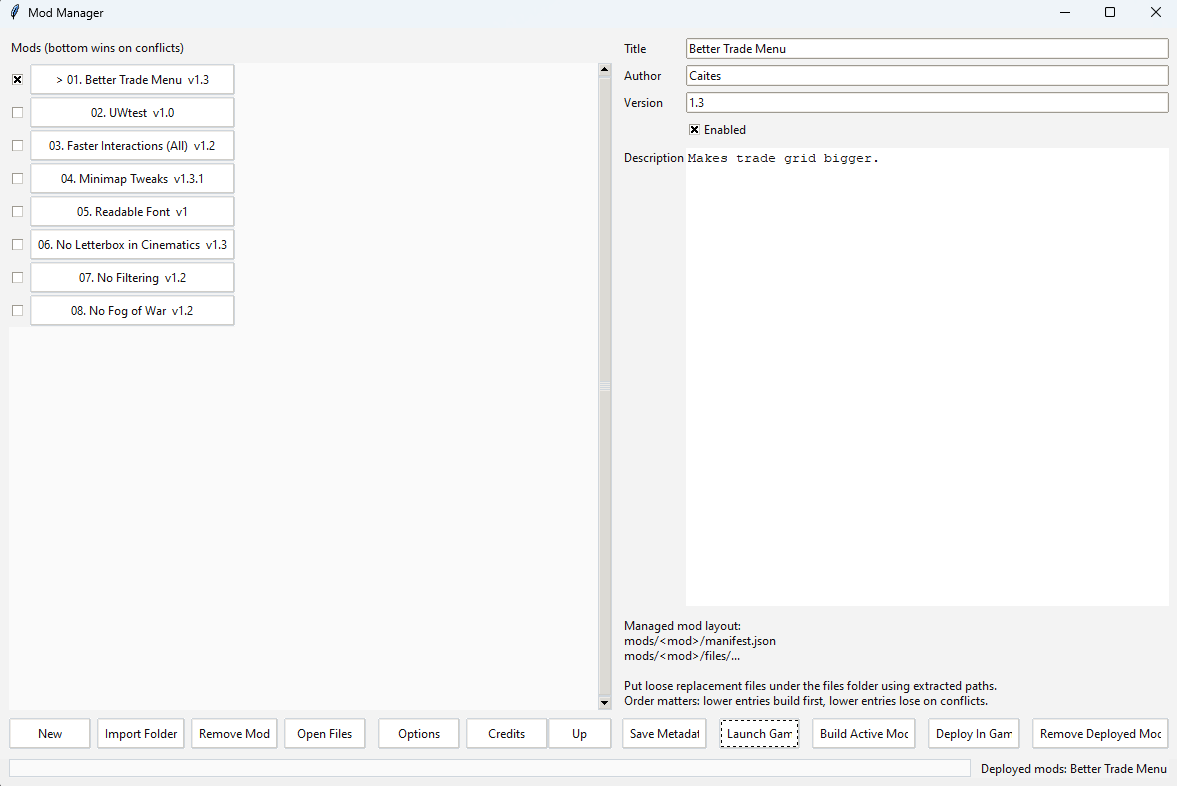Select the 08. No Fog of War v1.2 mod

point(132,311)
